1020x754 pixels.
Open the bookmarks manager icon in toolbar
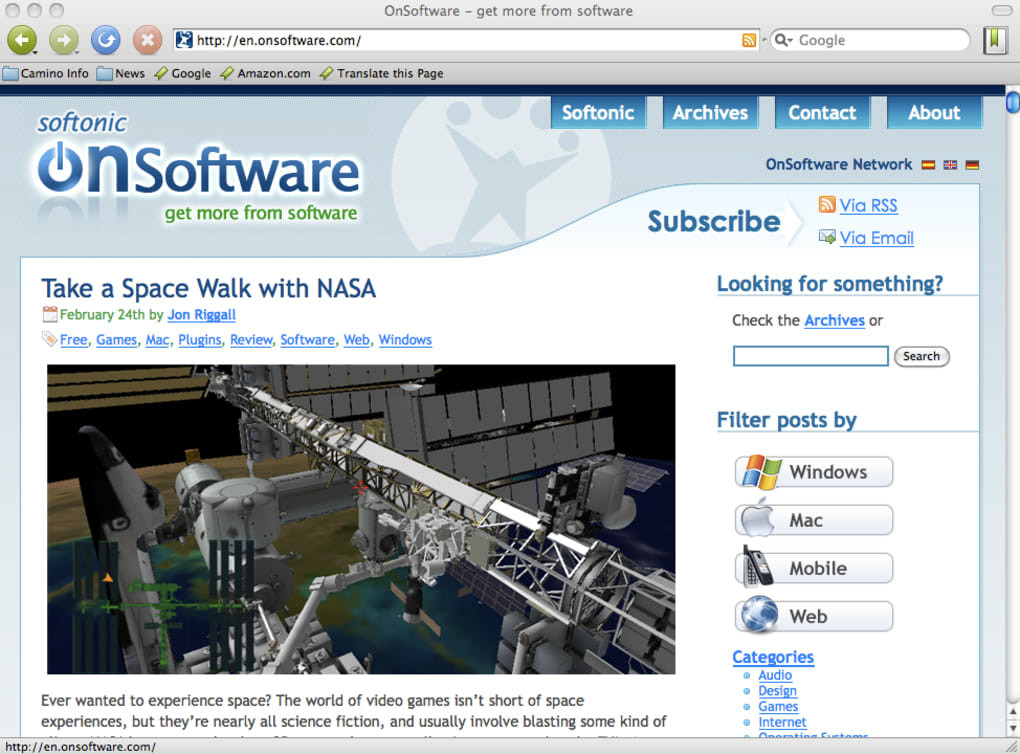995,40
